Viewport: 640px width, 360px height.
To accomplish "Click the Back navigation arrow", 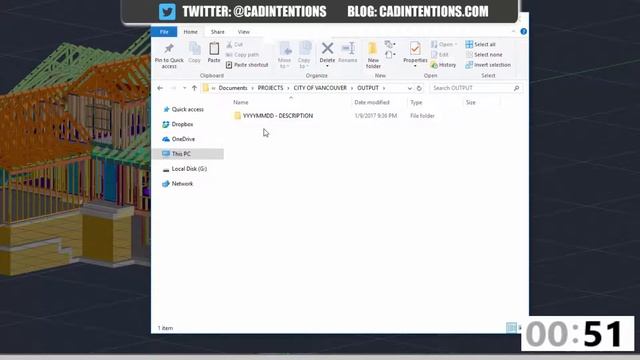I will 160,88.
